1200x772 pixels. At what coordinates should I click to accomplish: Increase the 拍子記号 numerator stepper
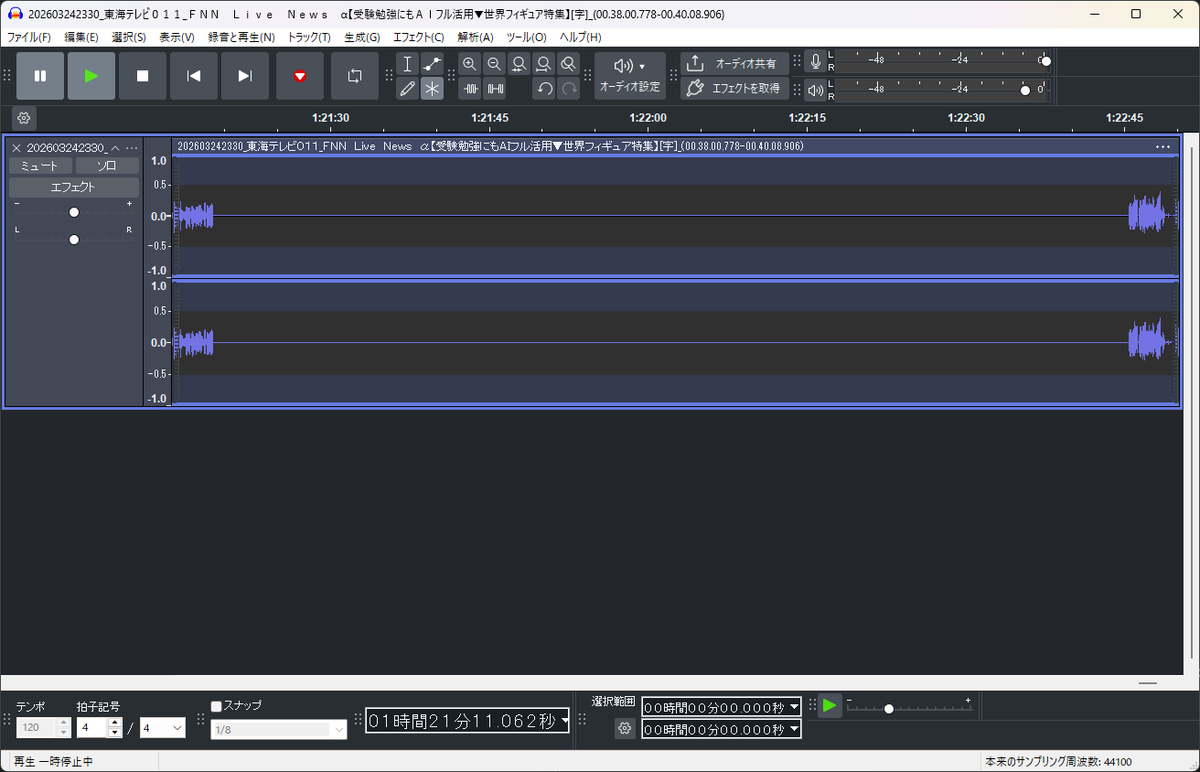tap(115, 723)
